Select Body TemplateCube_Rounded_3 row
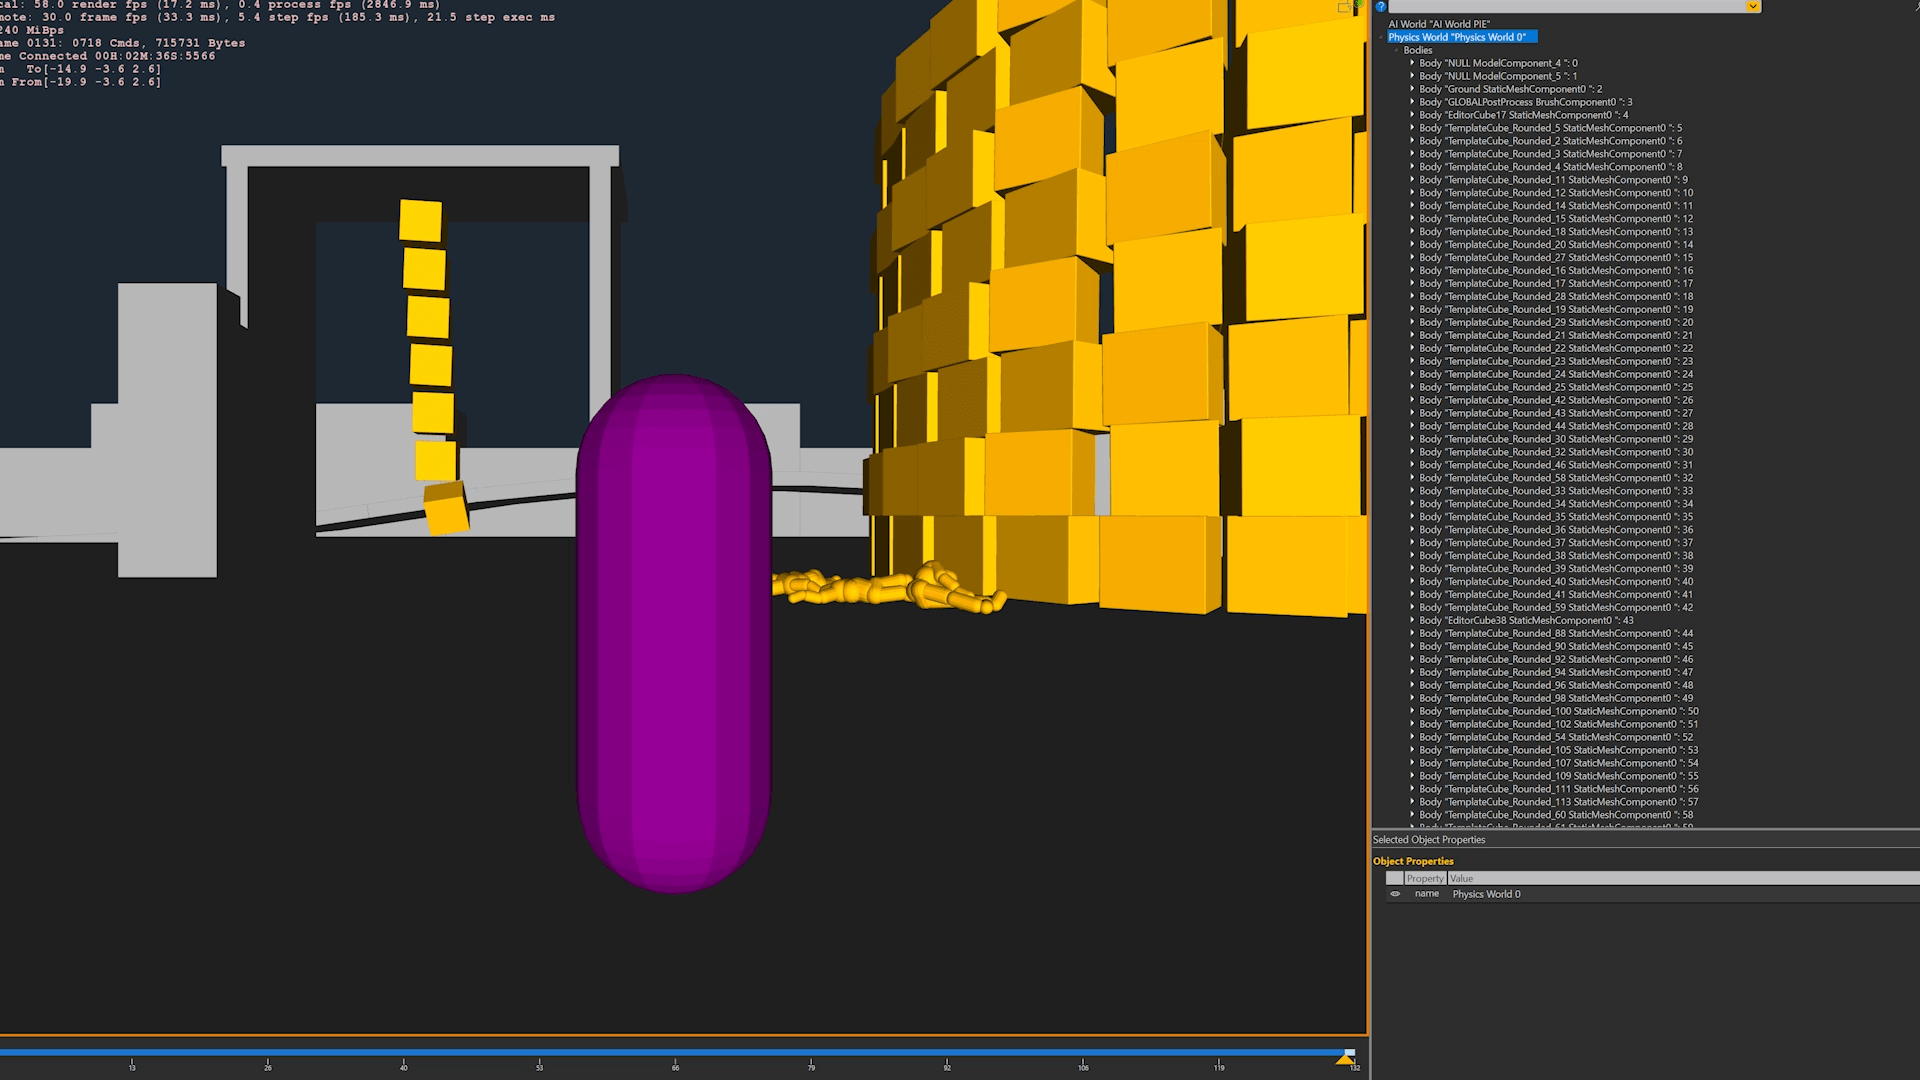This screenshot has width=1920, height=1080. coord(1550,154)
